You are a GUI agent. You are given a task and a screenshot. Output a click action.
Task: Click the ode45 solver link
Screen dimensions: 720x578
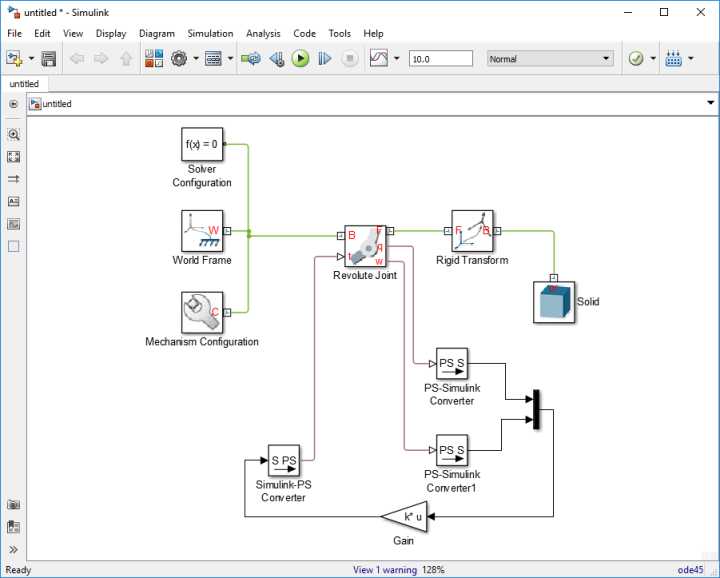click(690, 570)
